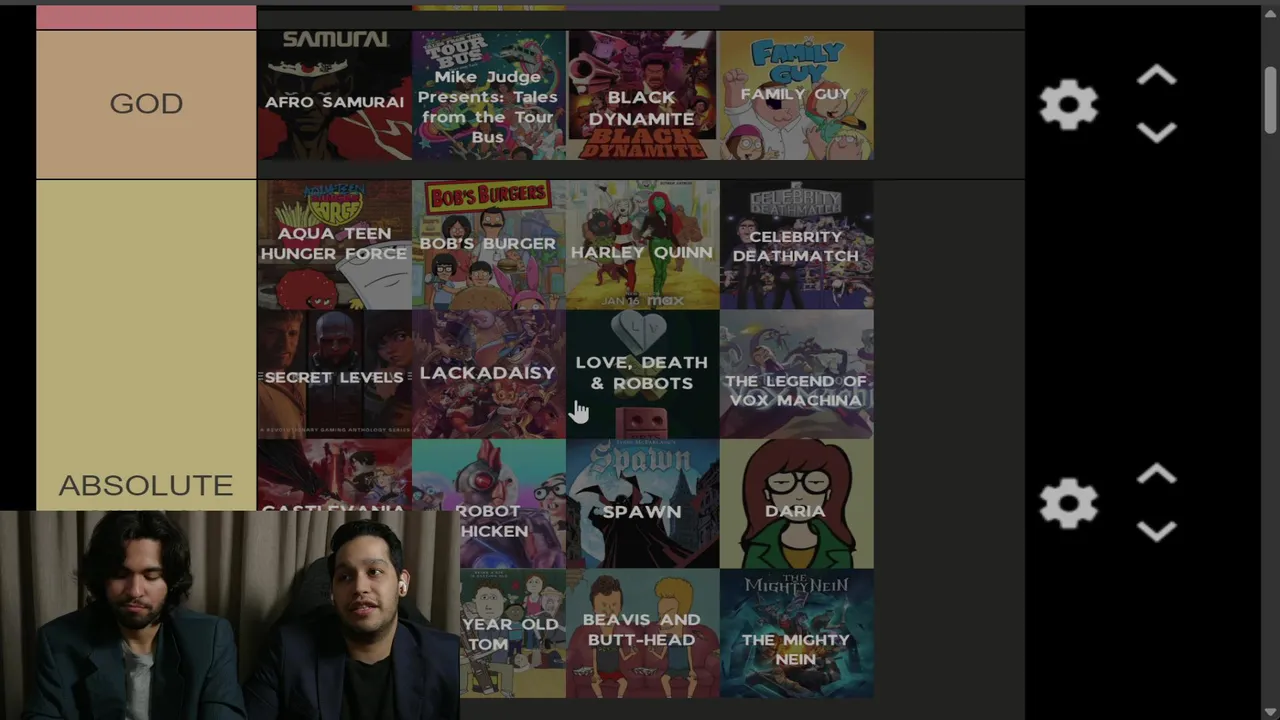This screenshot has width=1280, height=720.
Task: Select Legend of Vox Machina tile
Action: tap(796, 374)
